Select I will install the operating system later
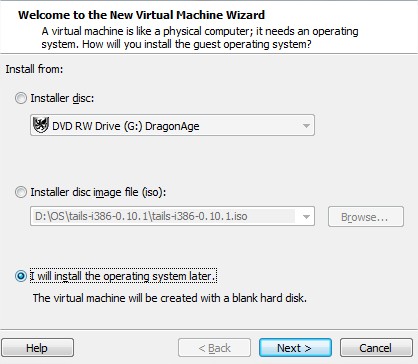This screenshot has height=364, width=418. 21,276
